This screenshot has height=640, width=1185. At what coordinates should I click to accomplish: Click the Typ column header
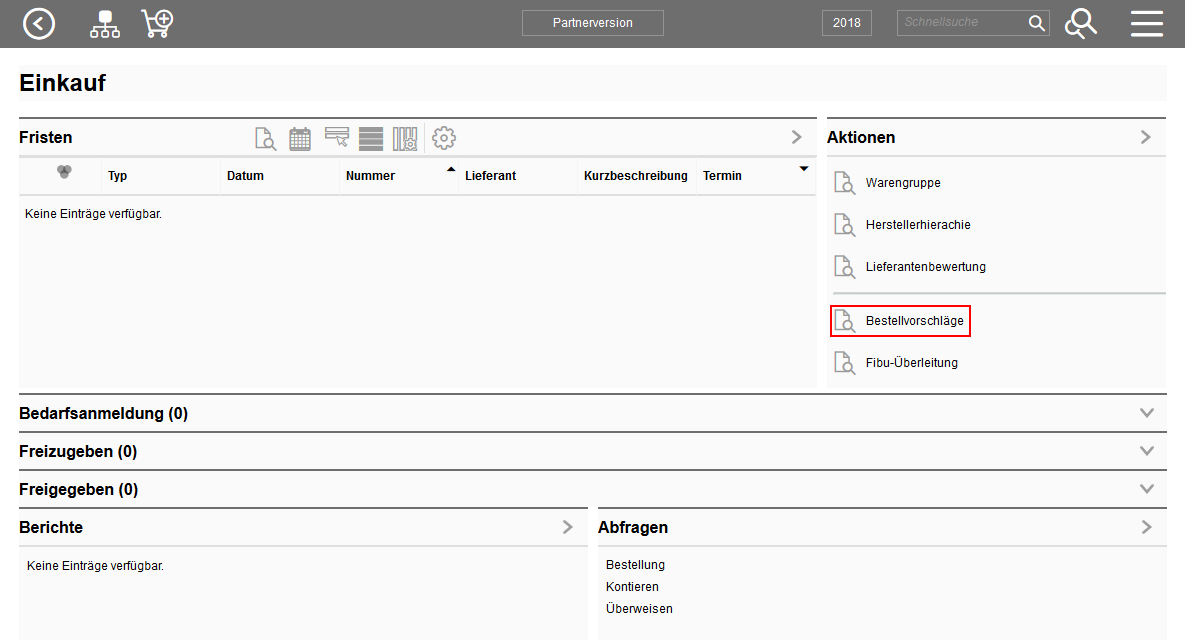pos(117,176)
